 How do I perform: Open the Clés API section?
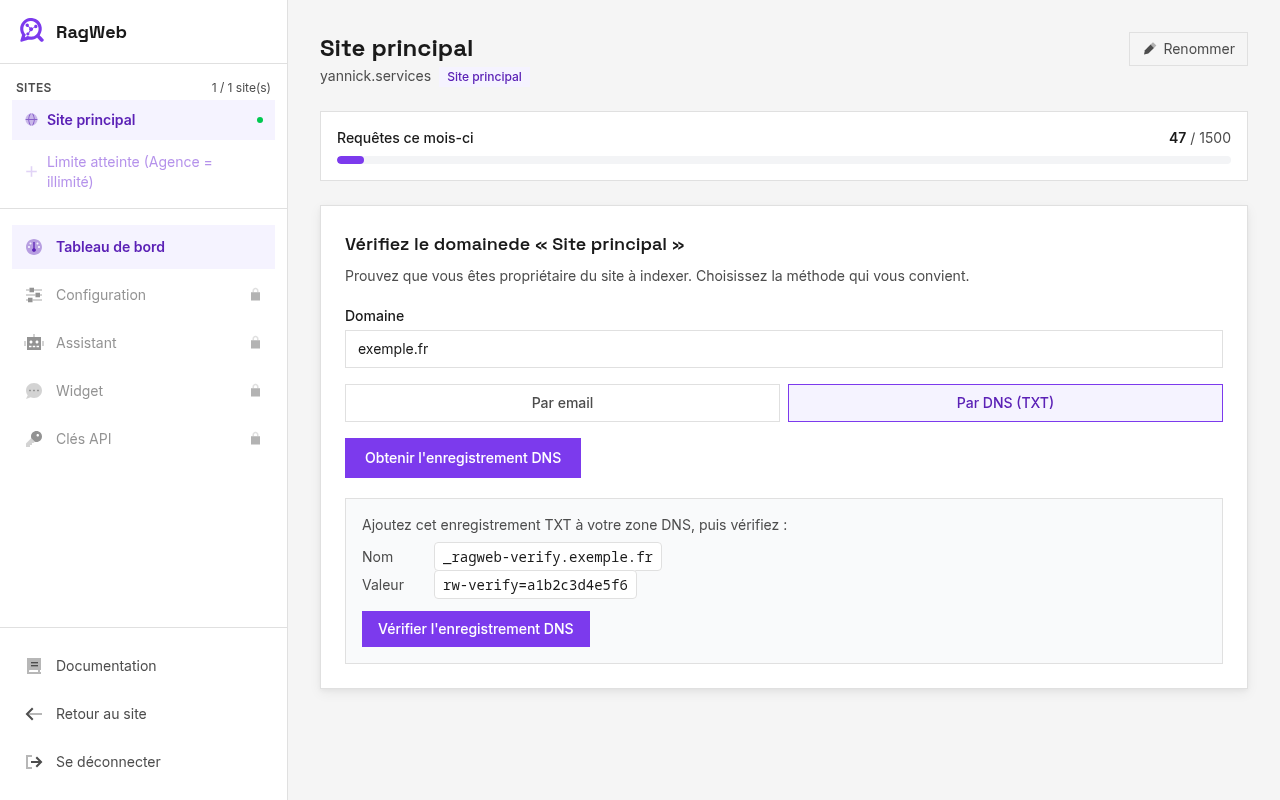(x=143, y=439)
